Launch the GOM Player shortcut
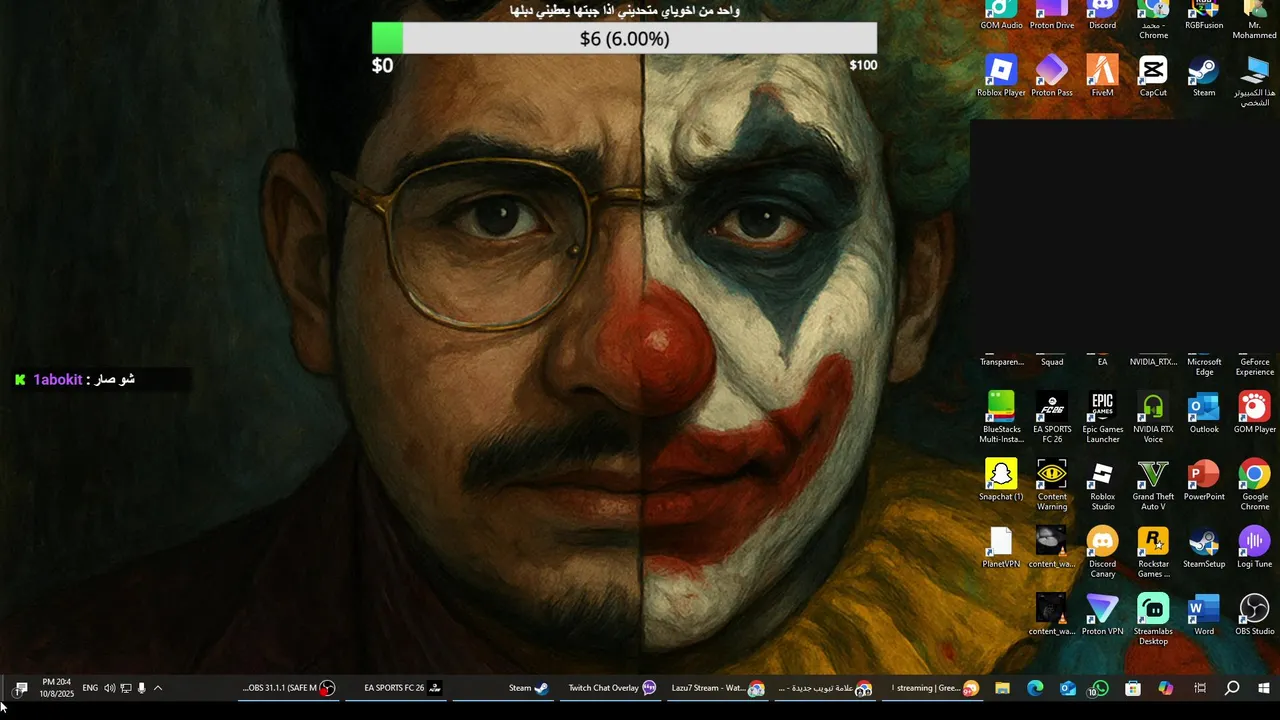 [x=1254, y=412]
